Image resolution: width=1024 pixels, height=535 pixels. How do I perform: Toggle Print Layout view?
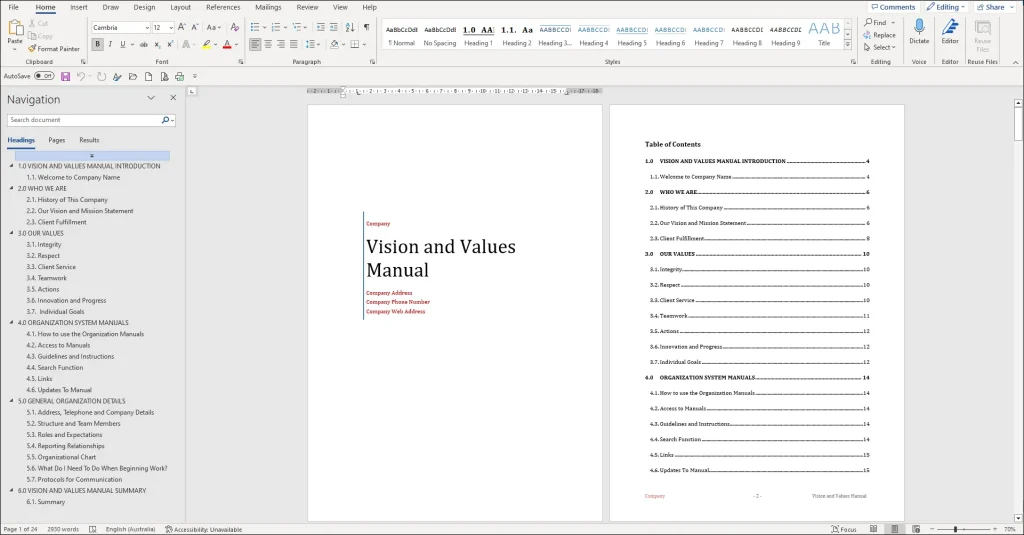(895, 529)
